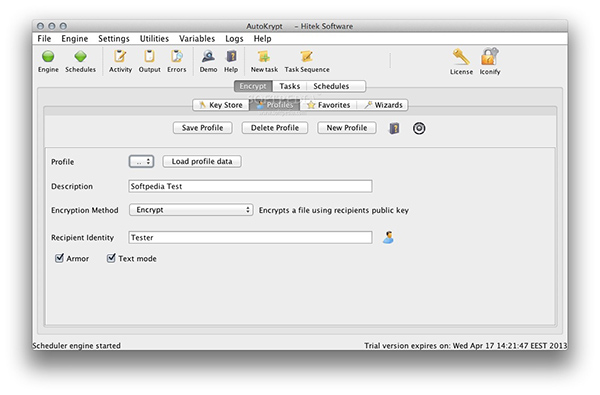Expand the Encryption Method dropdown
This screenshot has width=600, height=395.
point(191,210)
